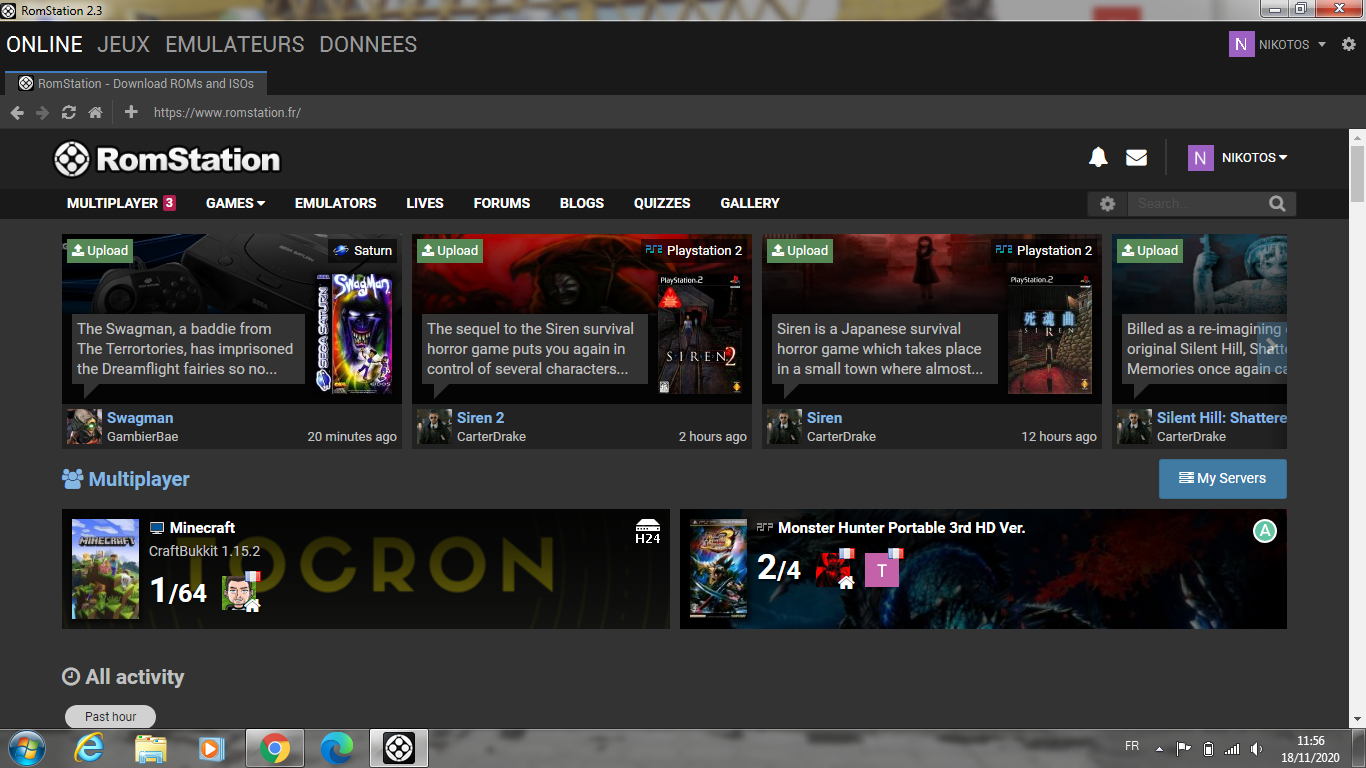This screenshot has width=1366, height=768.
Task: Switch to the EMULATEURS section
Action: [235, 44]
